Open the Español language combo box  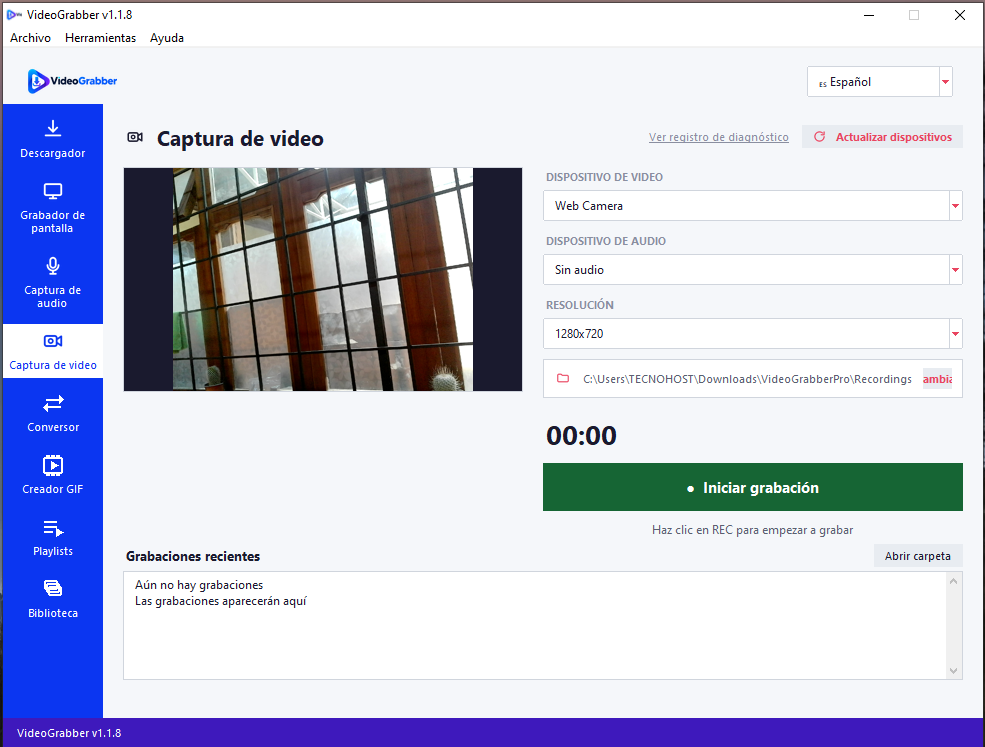879,82
